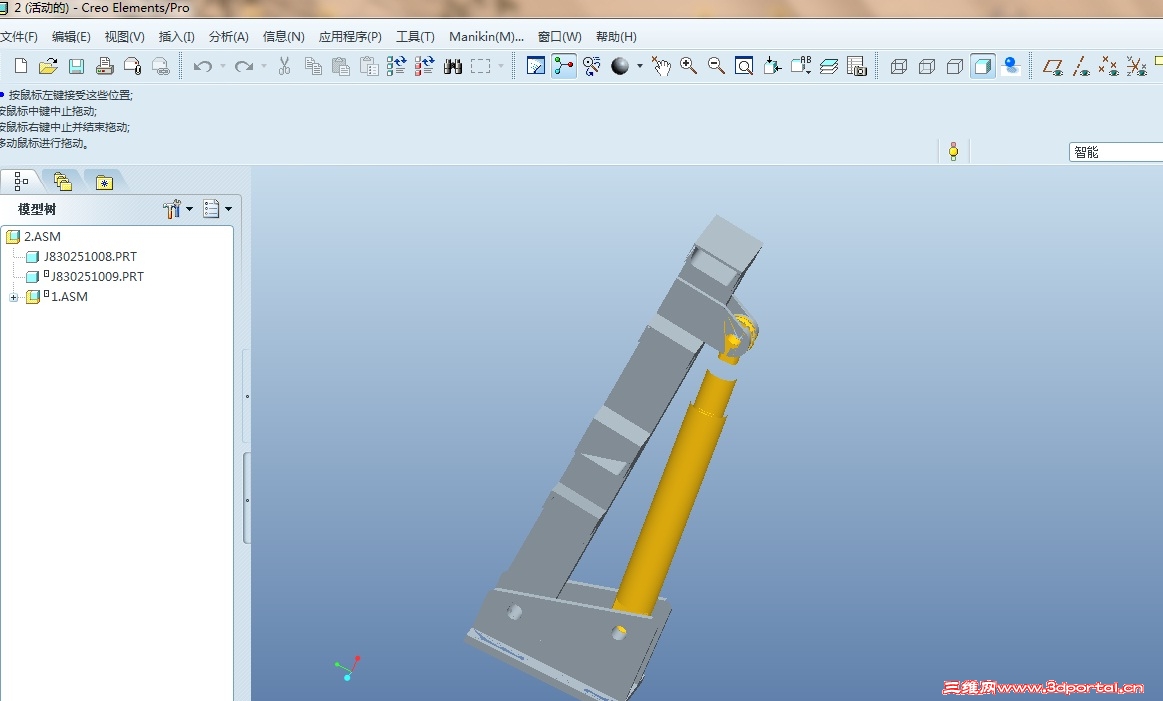Image resolution: width=1163 pixels, height=701 pixels.
Task: Open the 信息(N) menu
Action: click(x=283, y=36)
